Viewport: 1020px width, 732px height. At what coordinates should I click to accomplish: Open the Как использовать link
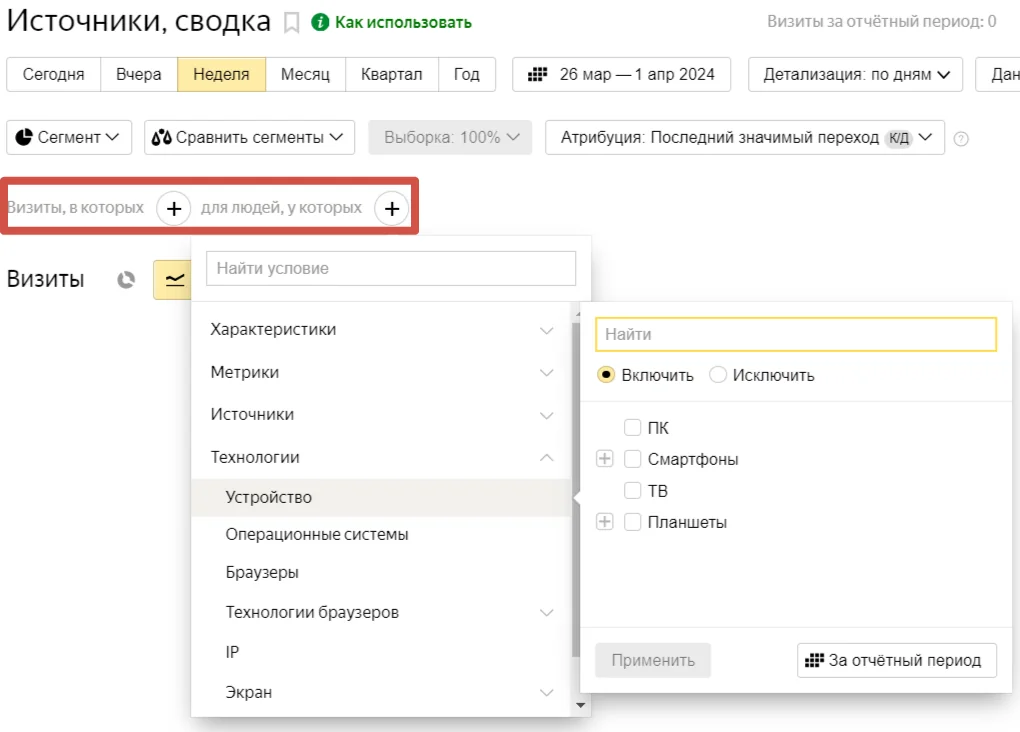click(403, 23)
